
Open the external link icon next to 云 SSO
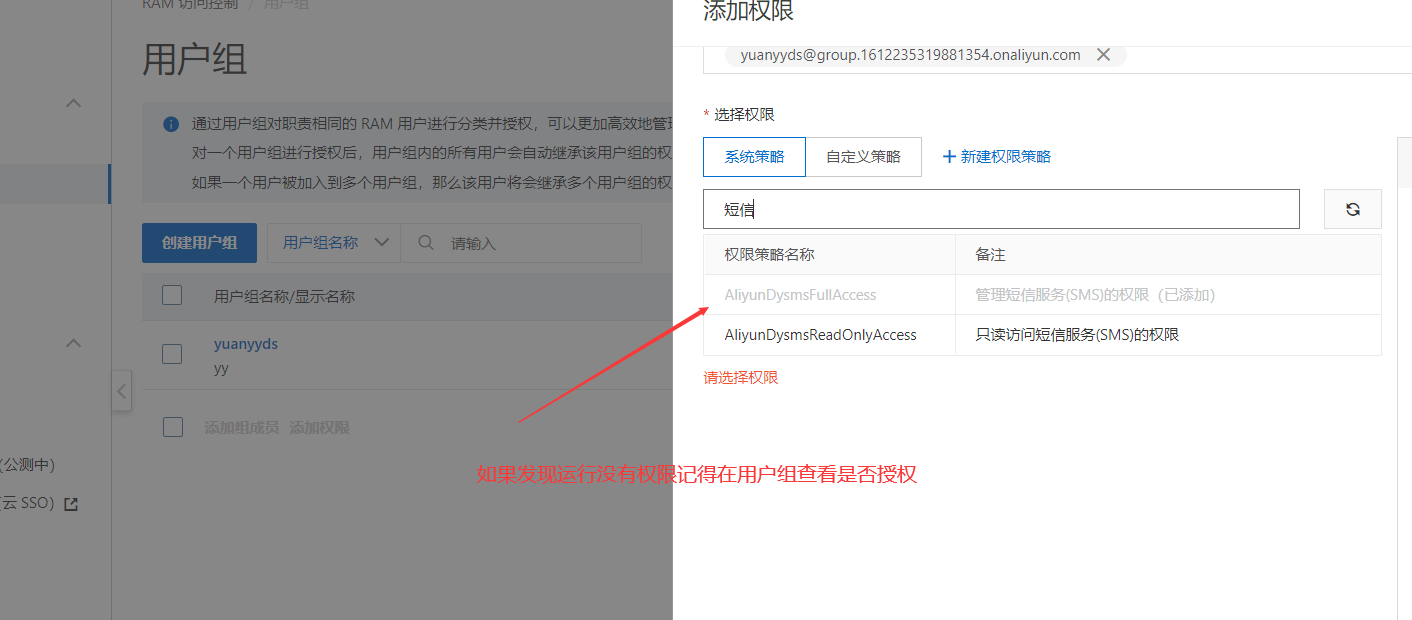point(71,504)
